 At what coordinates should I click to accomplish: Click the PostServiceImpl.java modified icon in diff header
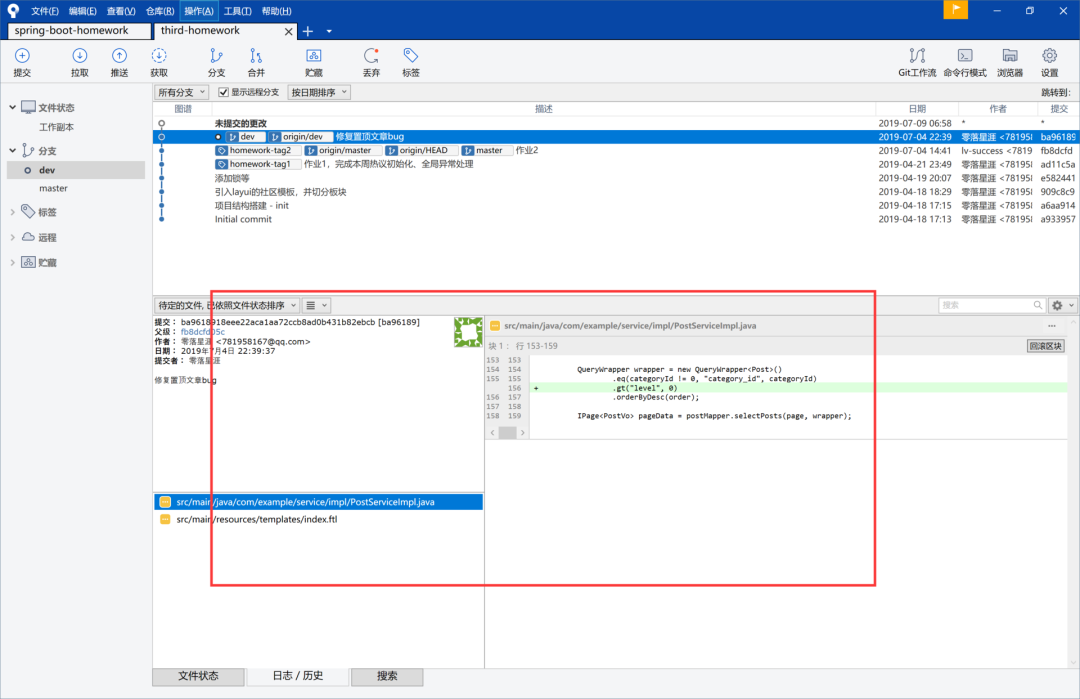tap(495, 326)
